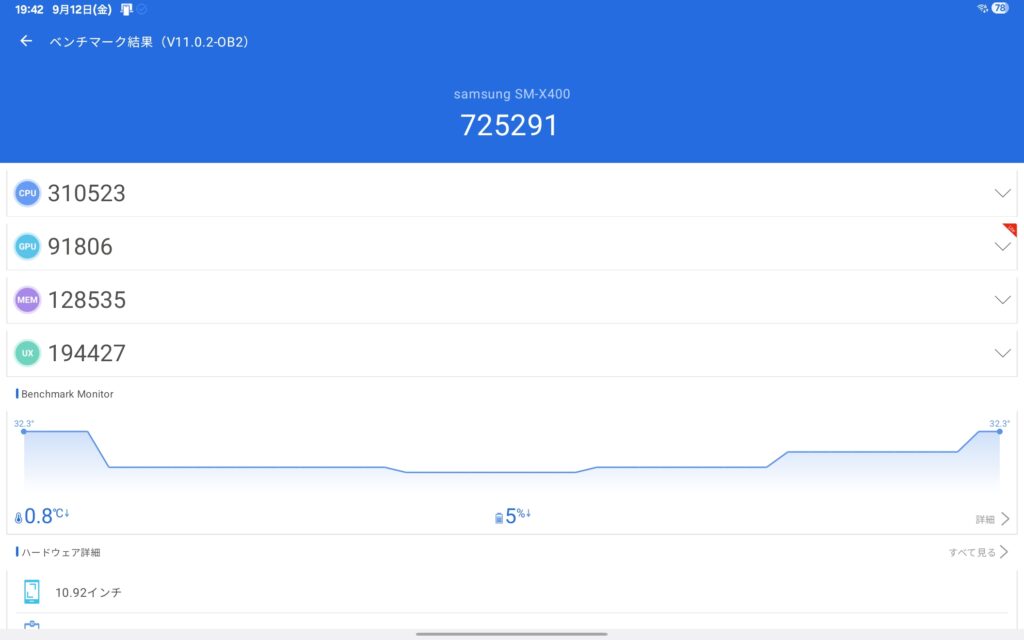Click the CPU score badge icon
This screenshot has width=1024, height=640.
(x=27, y=193)
